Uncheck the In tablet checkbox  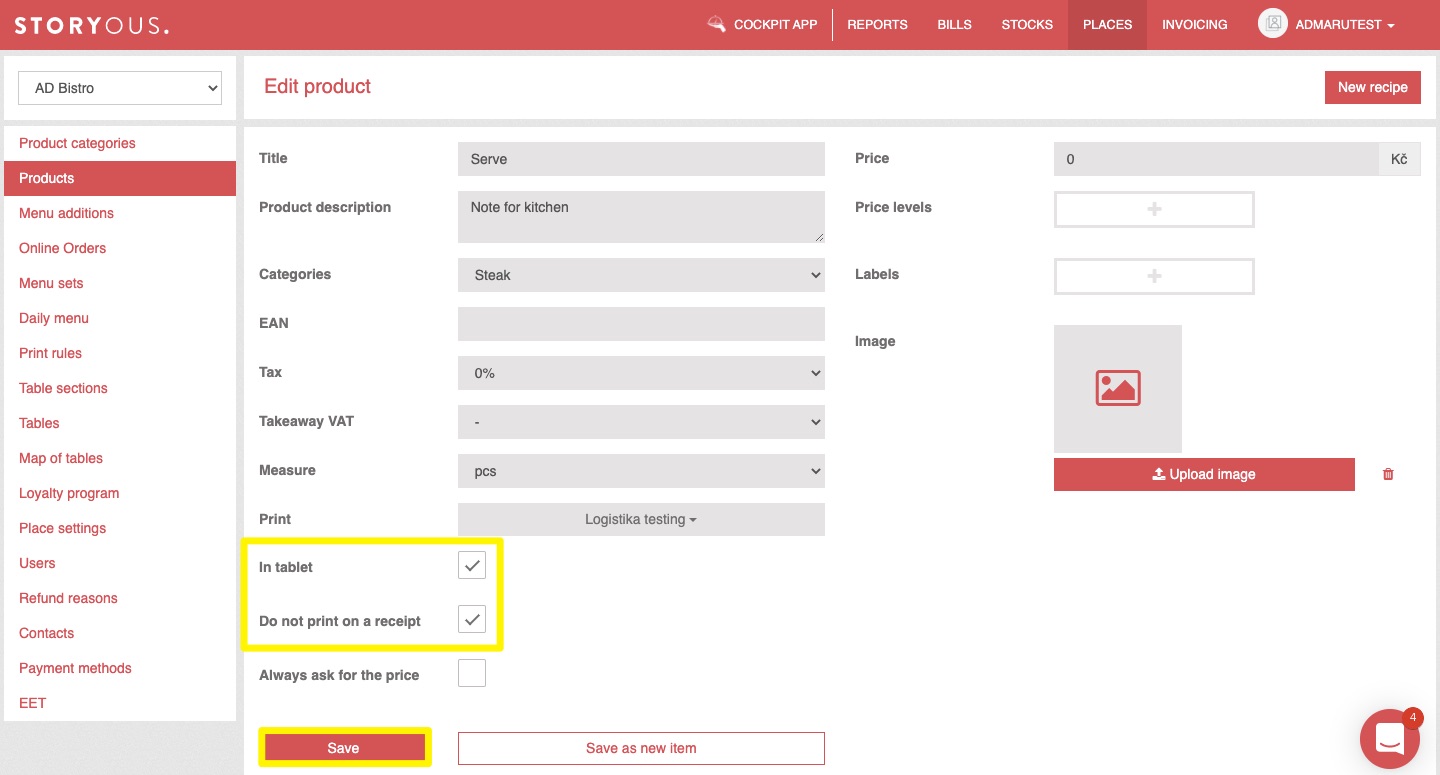pos(472,565)
